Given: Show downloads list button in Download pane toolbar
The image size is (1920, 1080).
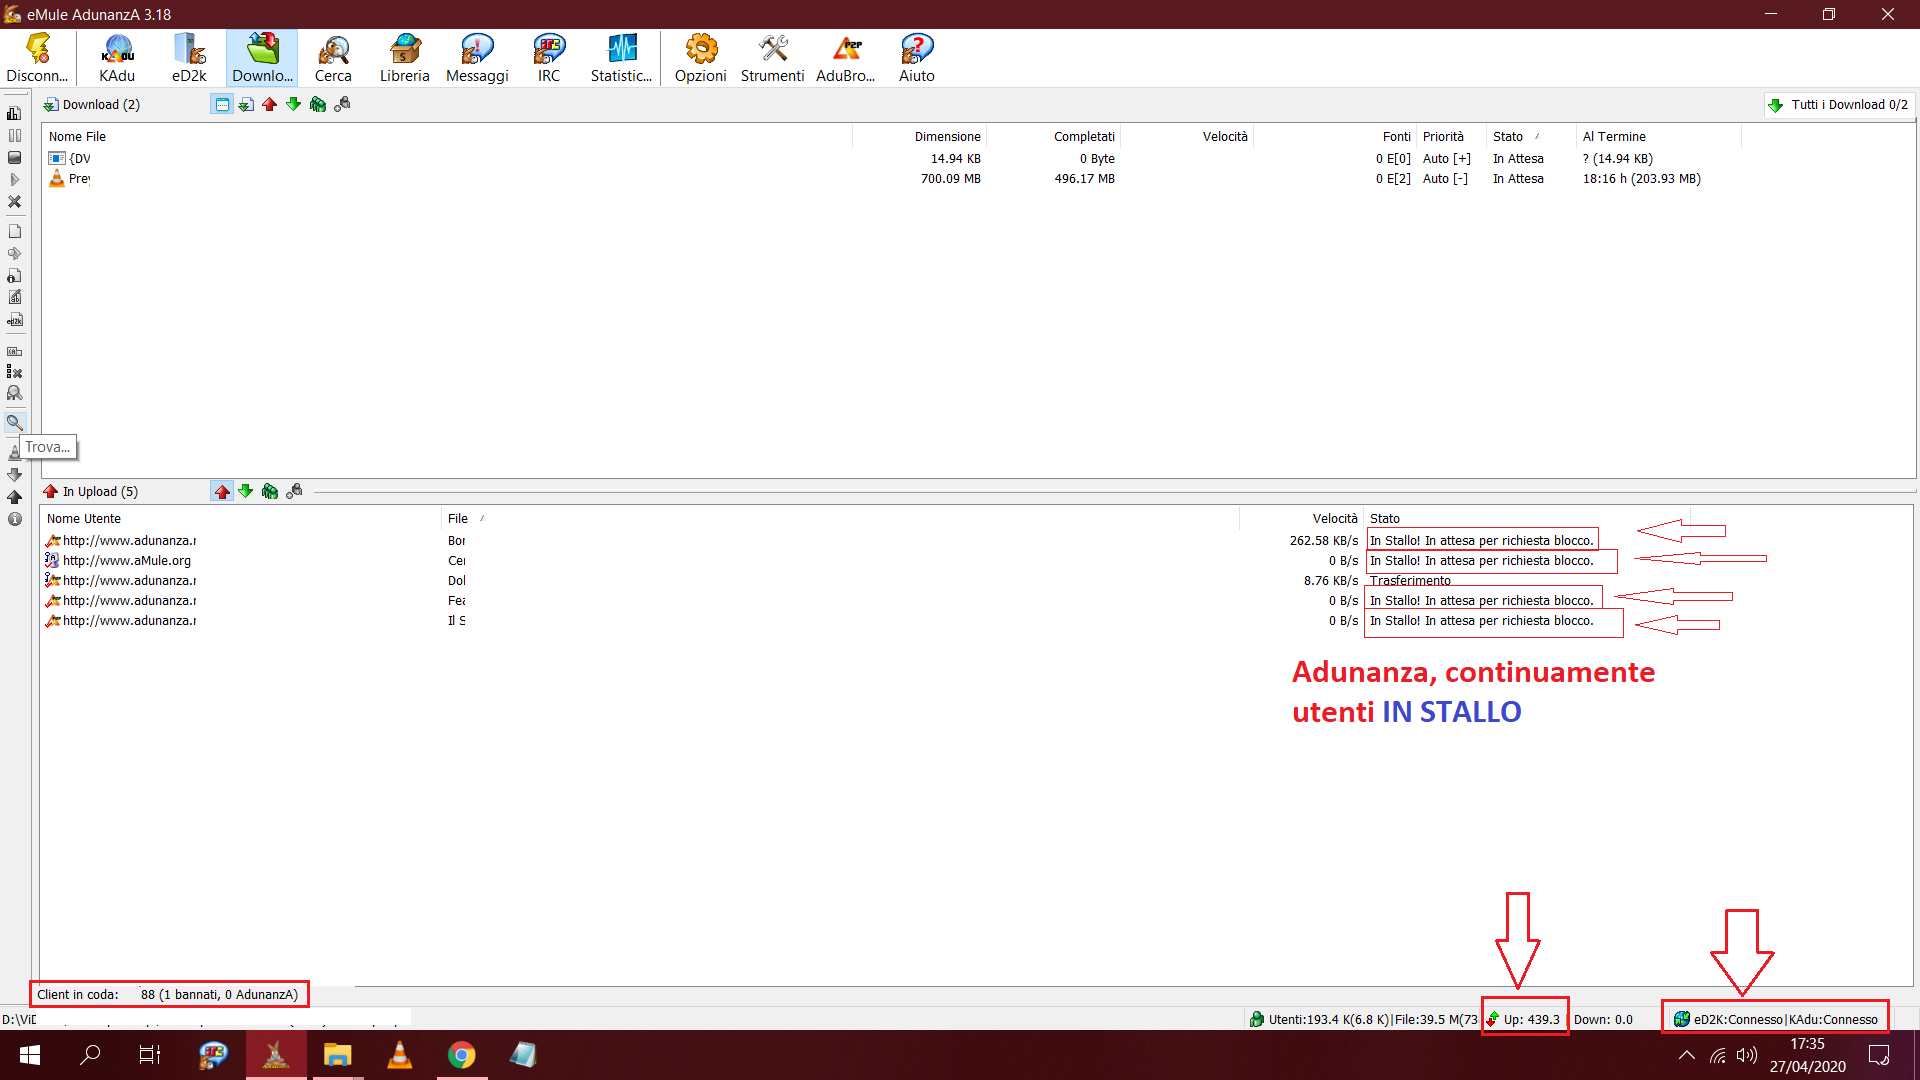Looking at the screenshot, I should (x=246, y=104).
